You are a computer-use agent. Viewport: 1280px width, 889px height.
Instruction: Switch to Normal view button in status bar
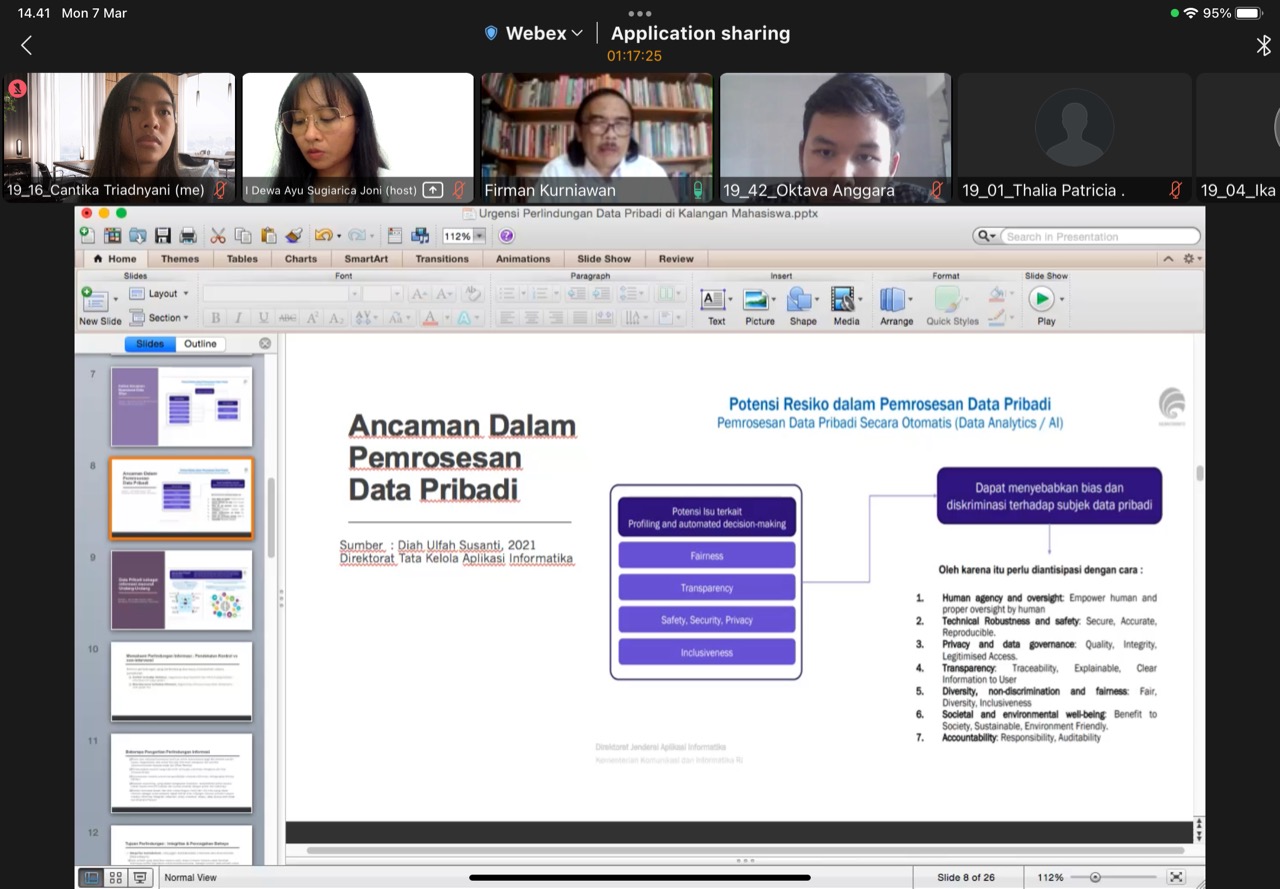[91, 877]
